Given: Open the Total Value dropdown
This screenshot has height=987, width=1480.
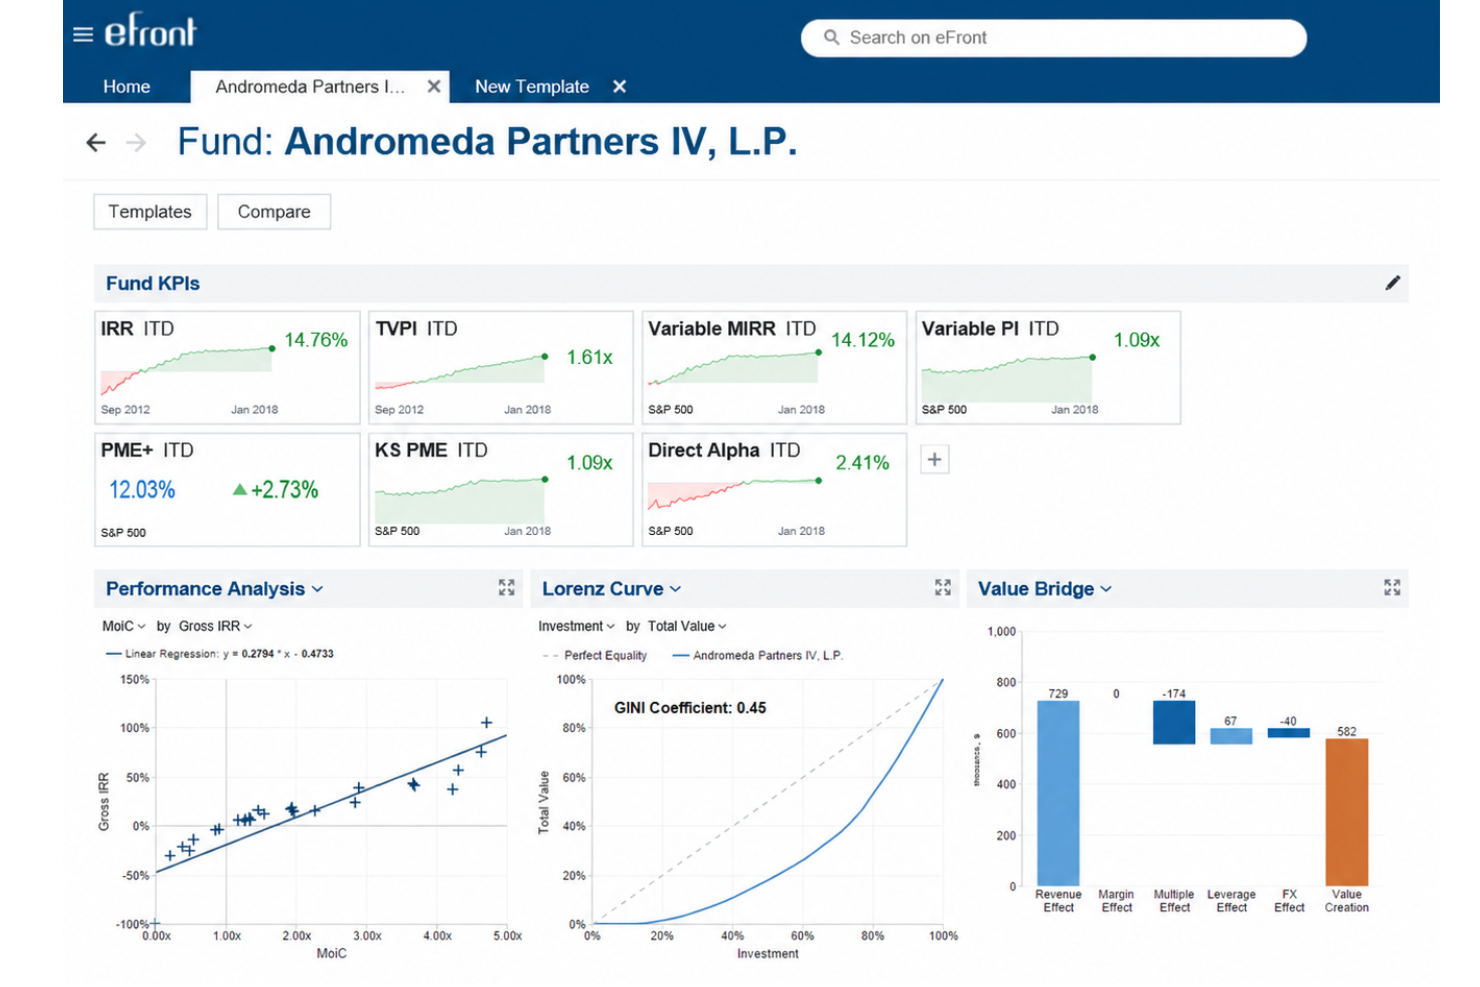Looking at the screenshot, I should [687, 626].
